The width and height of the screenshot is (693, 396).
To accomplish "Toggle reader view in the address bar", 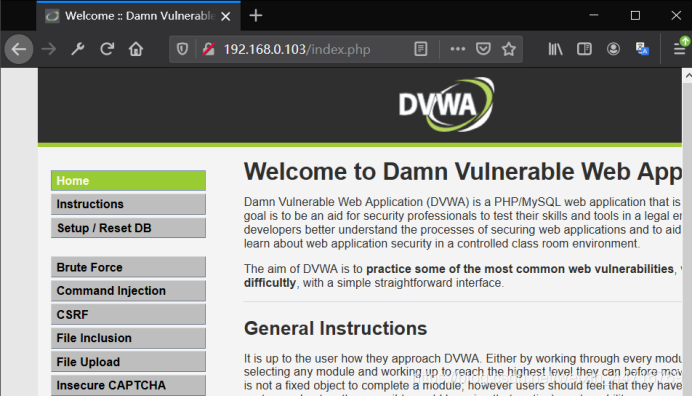I will pyautogui.click(x=421, y=49).
